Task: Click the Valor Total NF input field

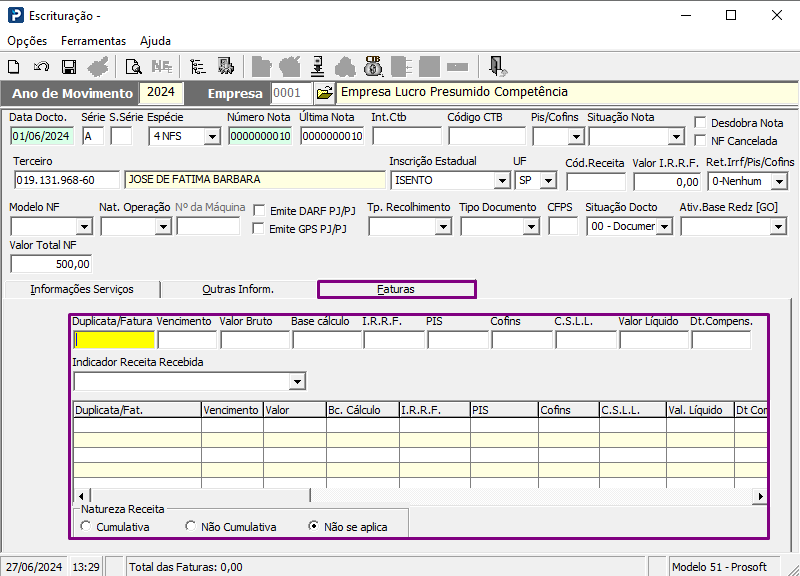Action: click(x=52, y=265)
